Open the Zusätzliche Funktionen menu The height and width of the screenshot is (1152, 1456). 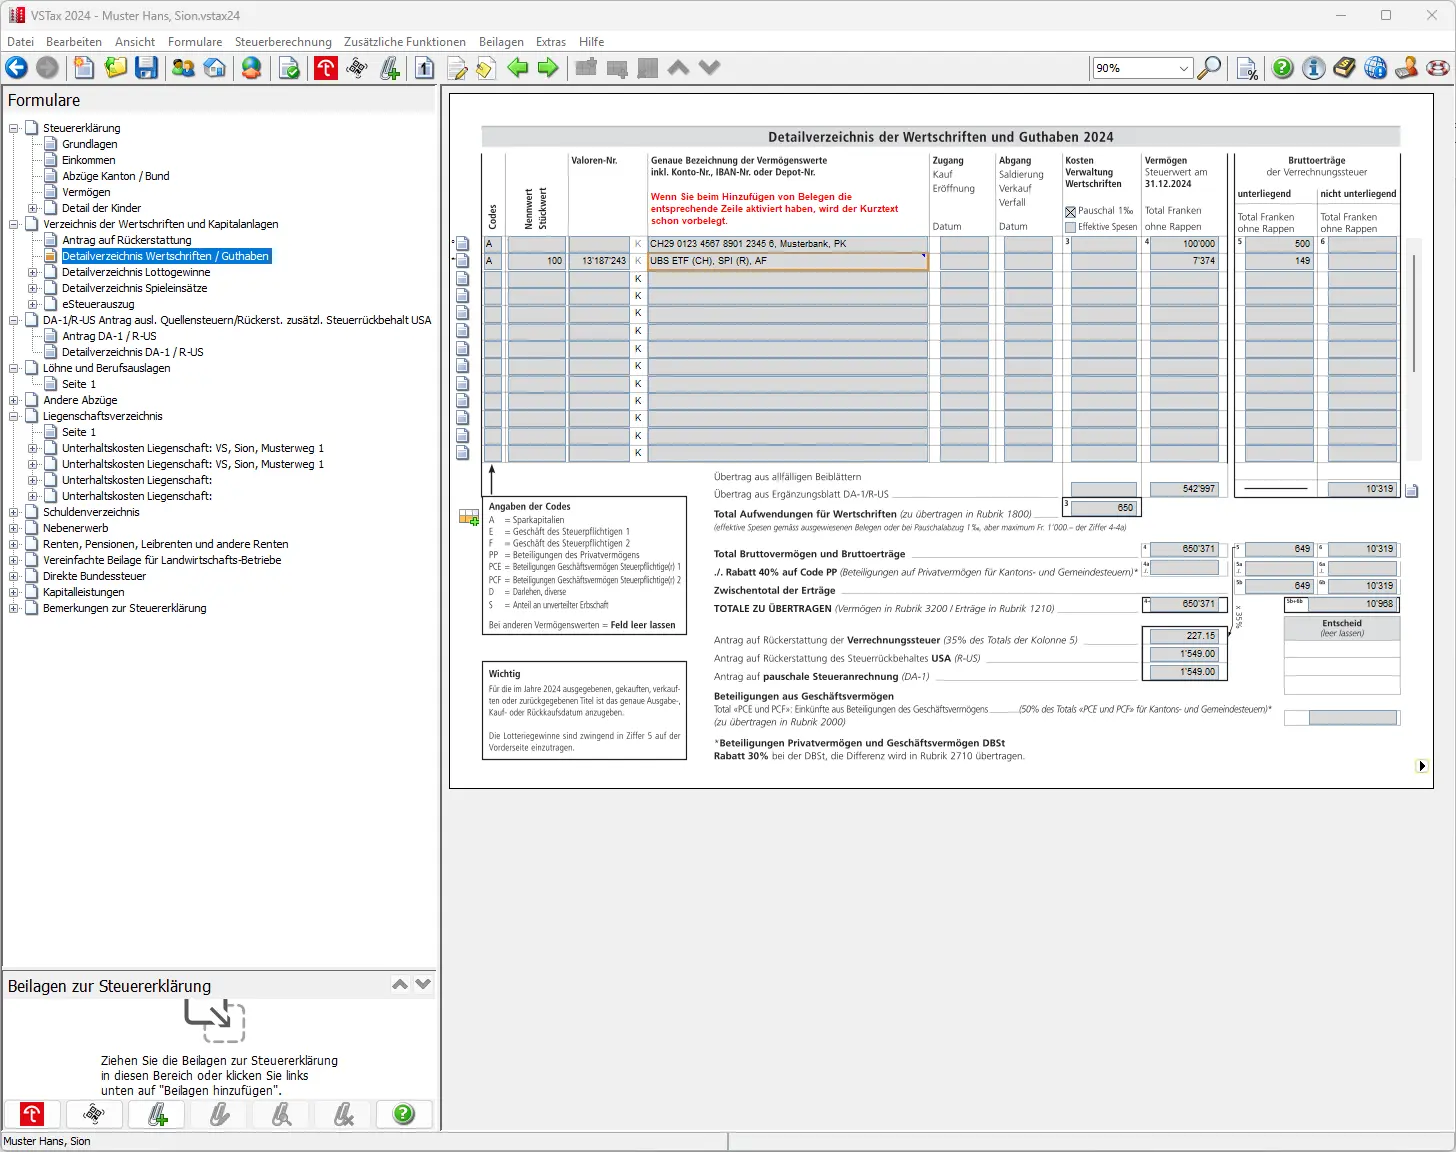pos(404,42)
